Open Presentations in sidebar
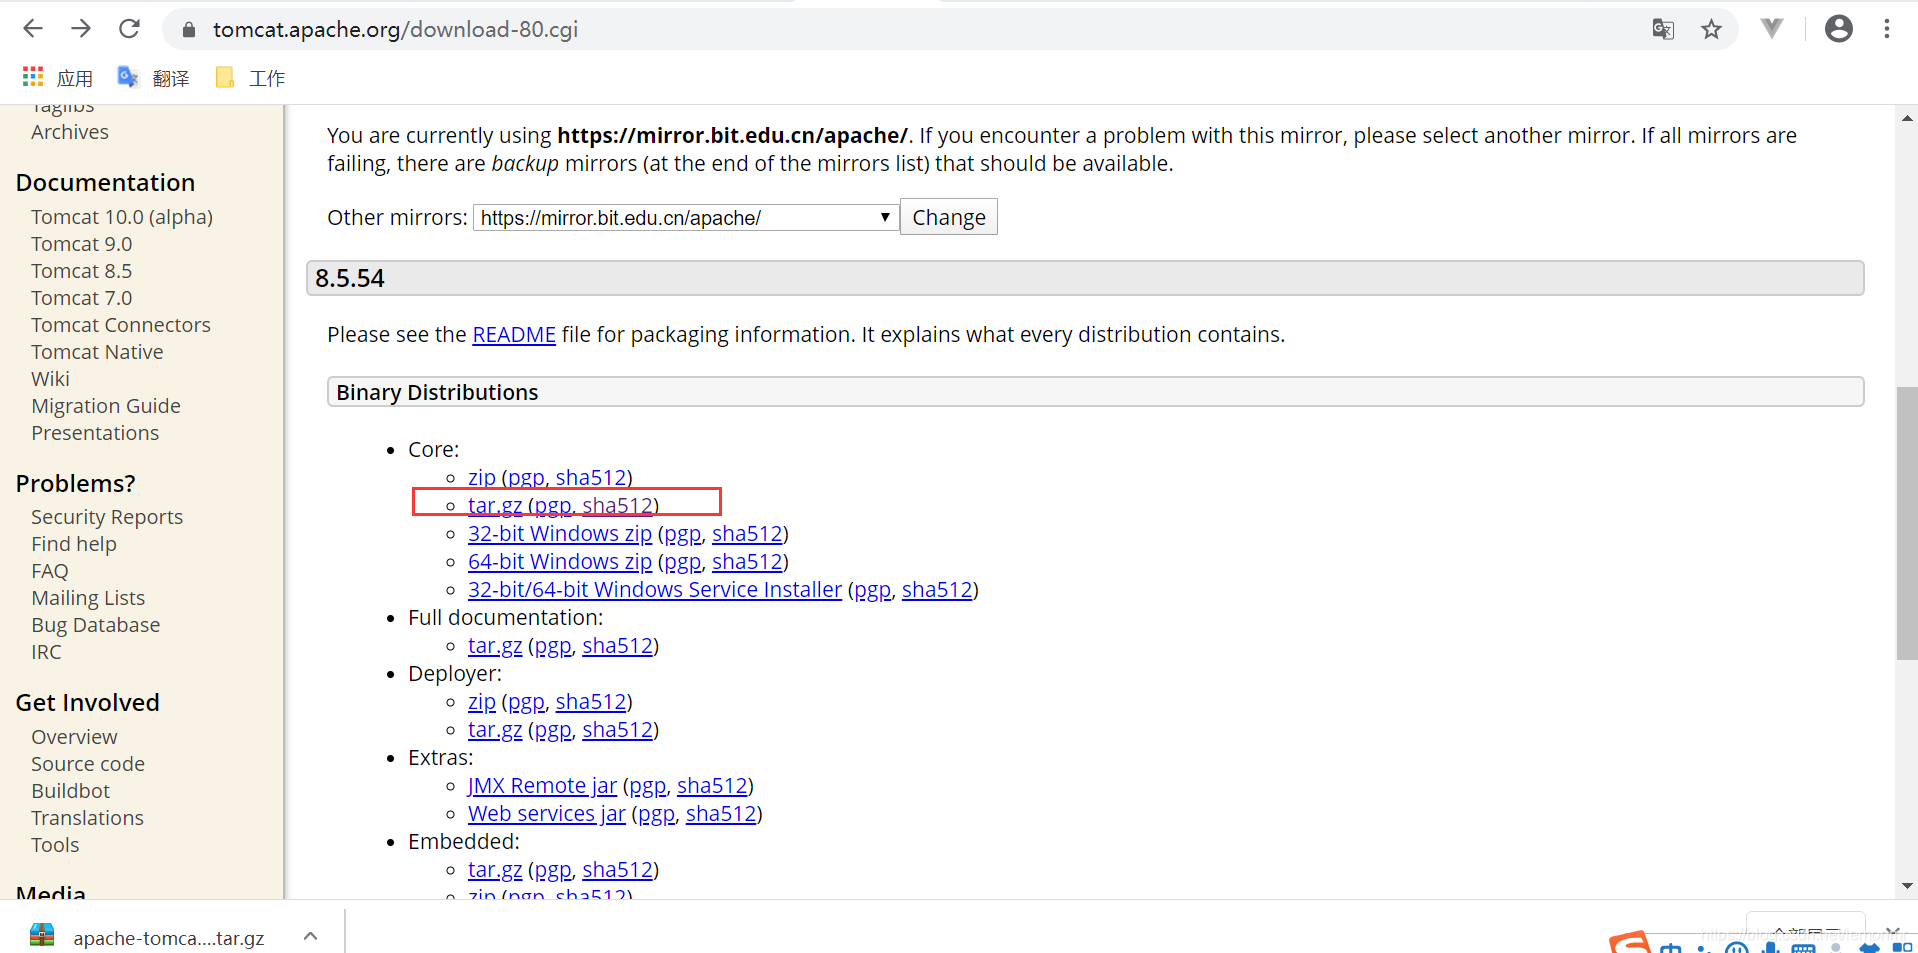This screenshot has width=1918, height=953. coord(95,433)
